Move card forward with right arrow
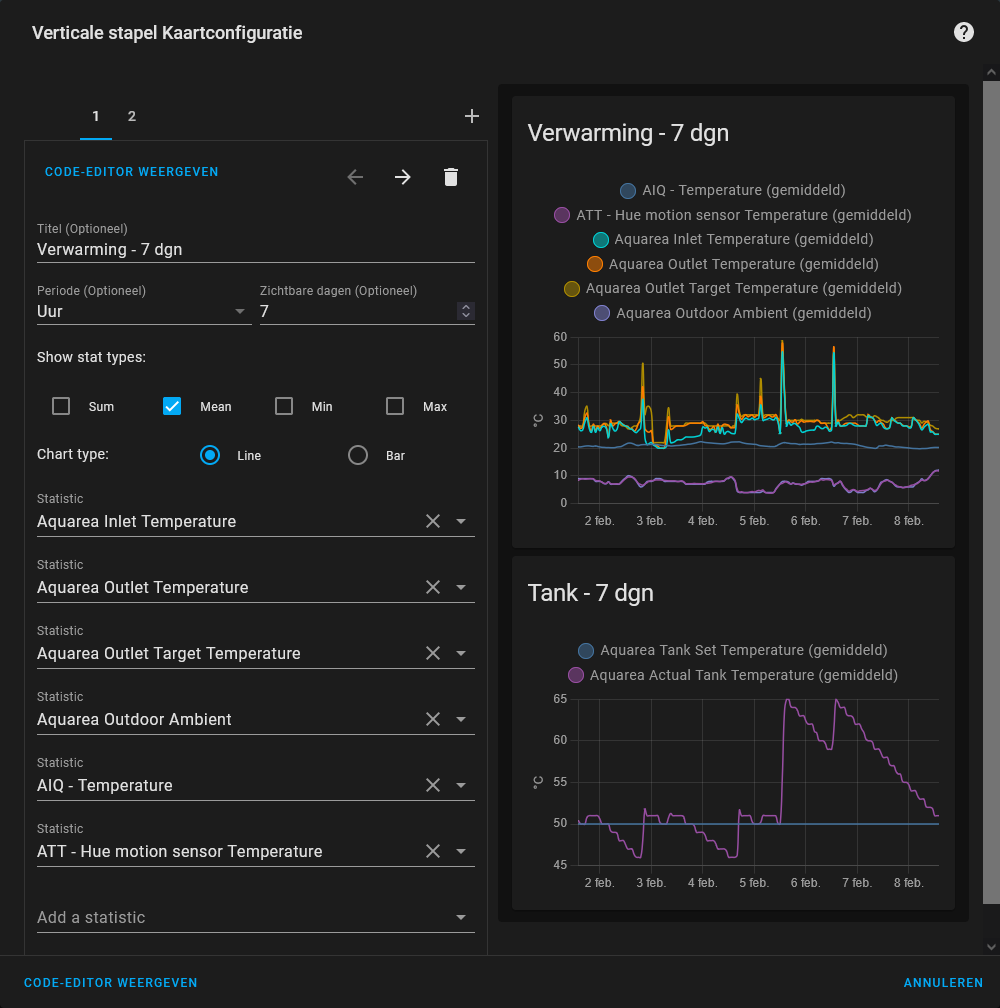Screen dimensions: 1000x1008 (402, 177)
